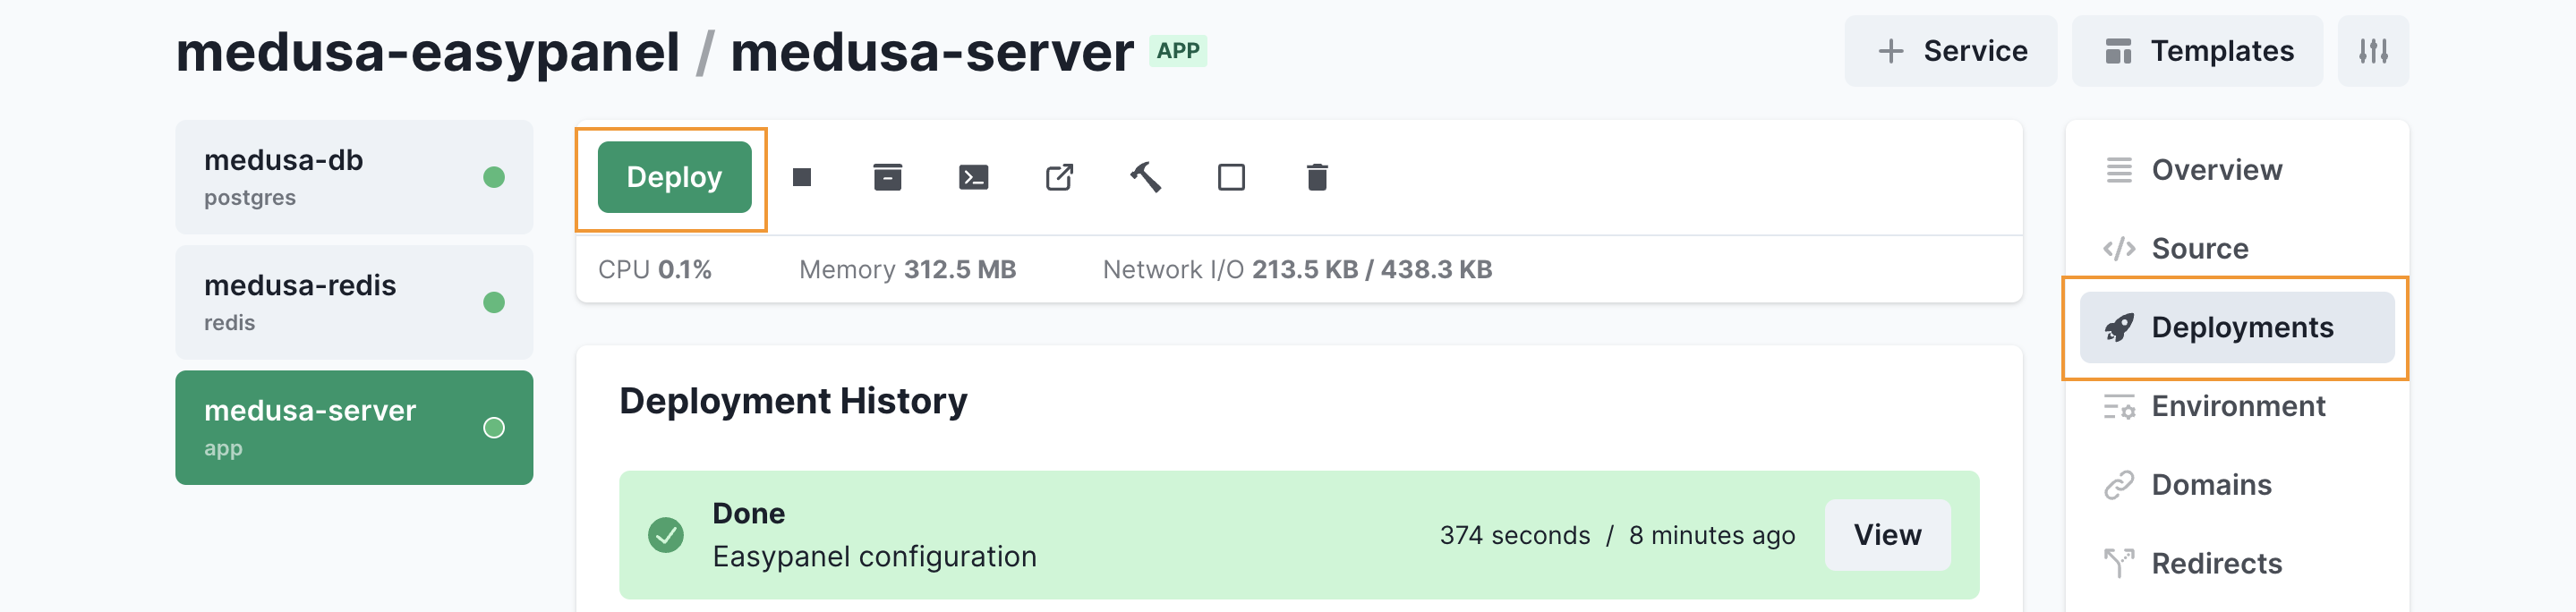Viewport: 2576px width, 612px height.
Task: Select the medusa-redis service
Action: click(354, 302)
